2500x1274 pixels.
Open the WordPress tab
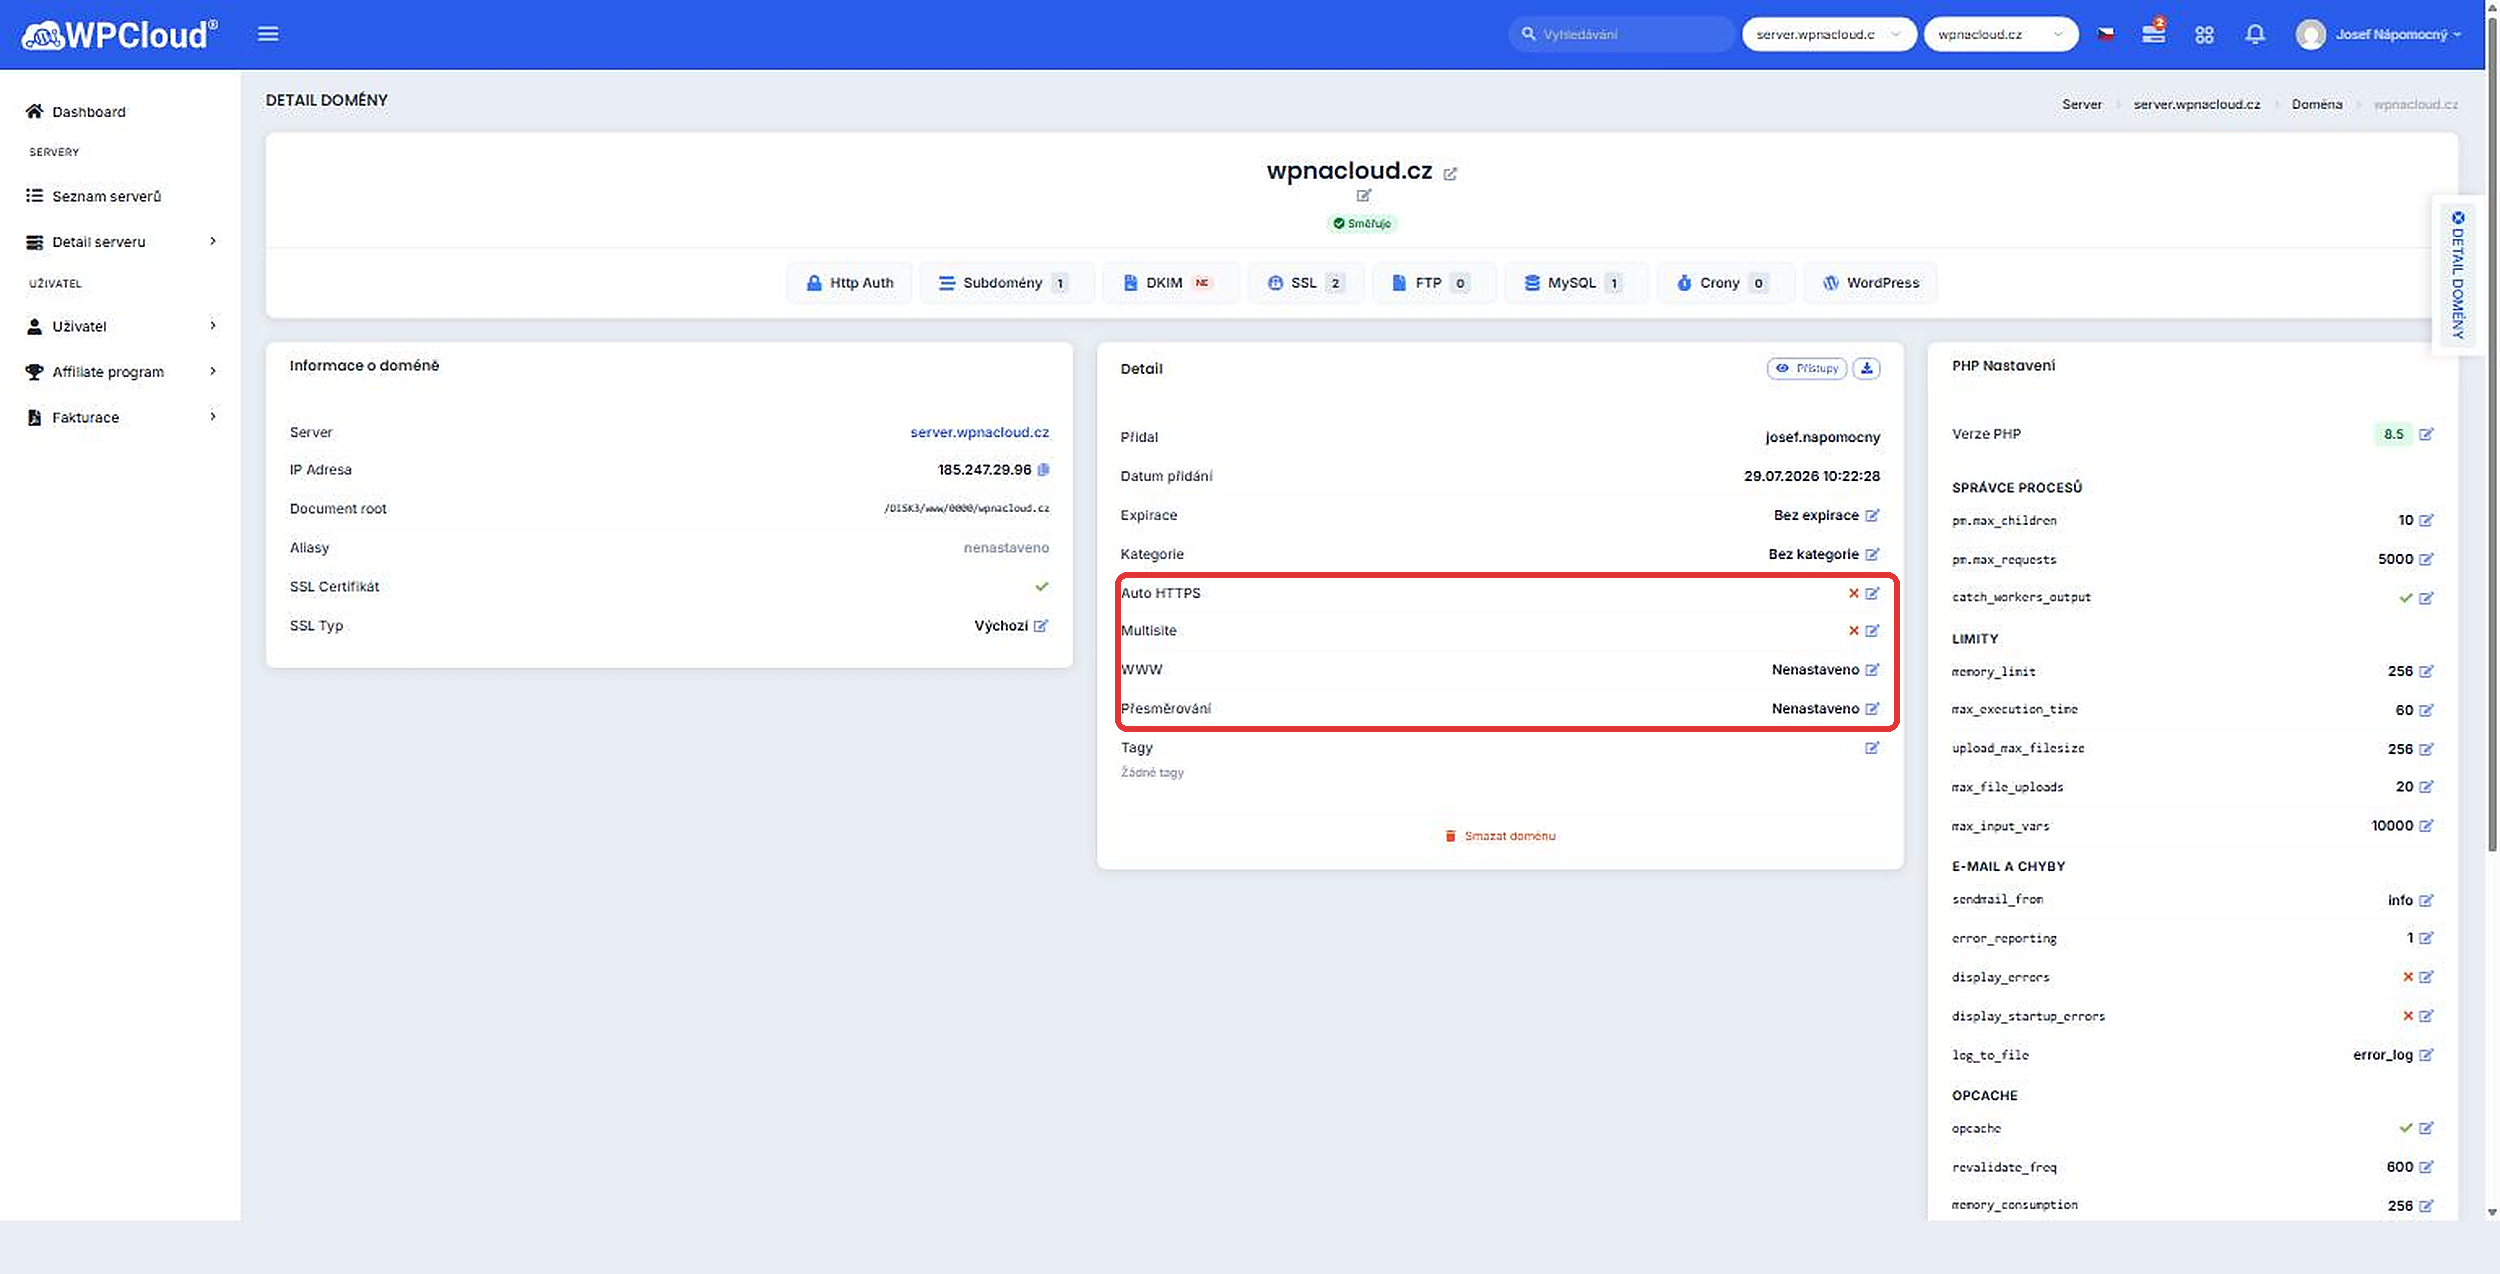pyautogui.click(x=1871, y=283)
